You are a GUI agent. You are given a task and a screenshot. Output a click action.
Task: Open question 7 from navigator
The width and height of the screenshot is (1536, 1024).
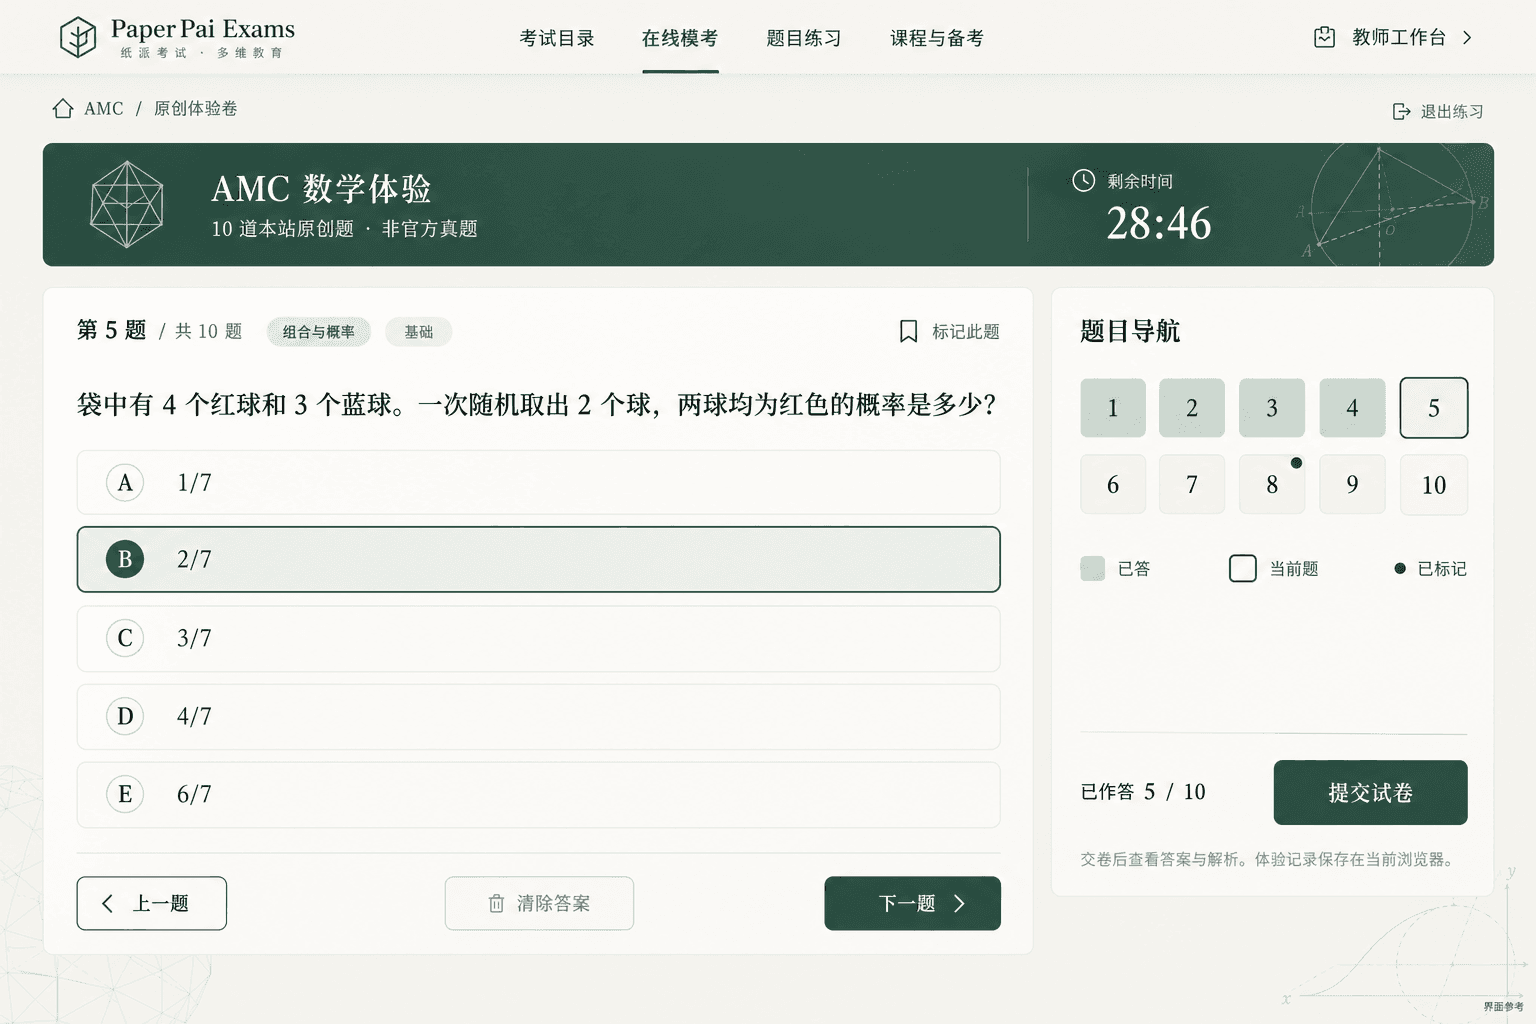(1192, 485)
